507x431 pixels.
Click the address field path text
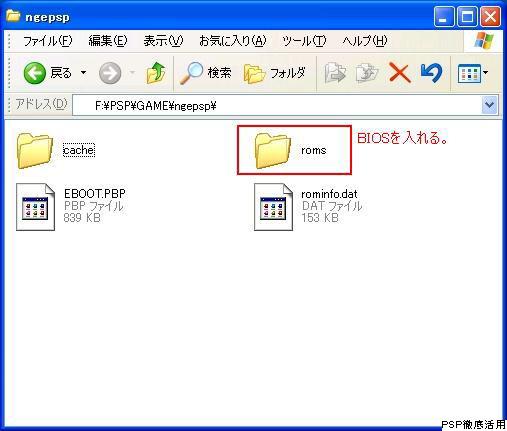156,106
